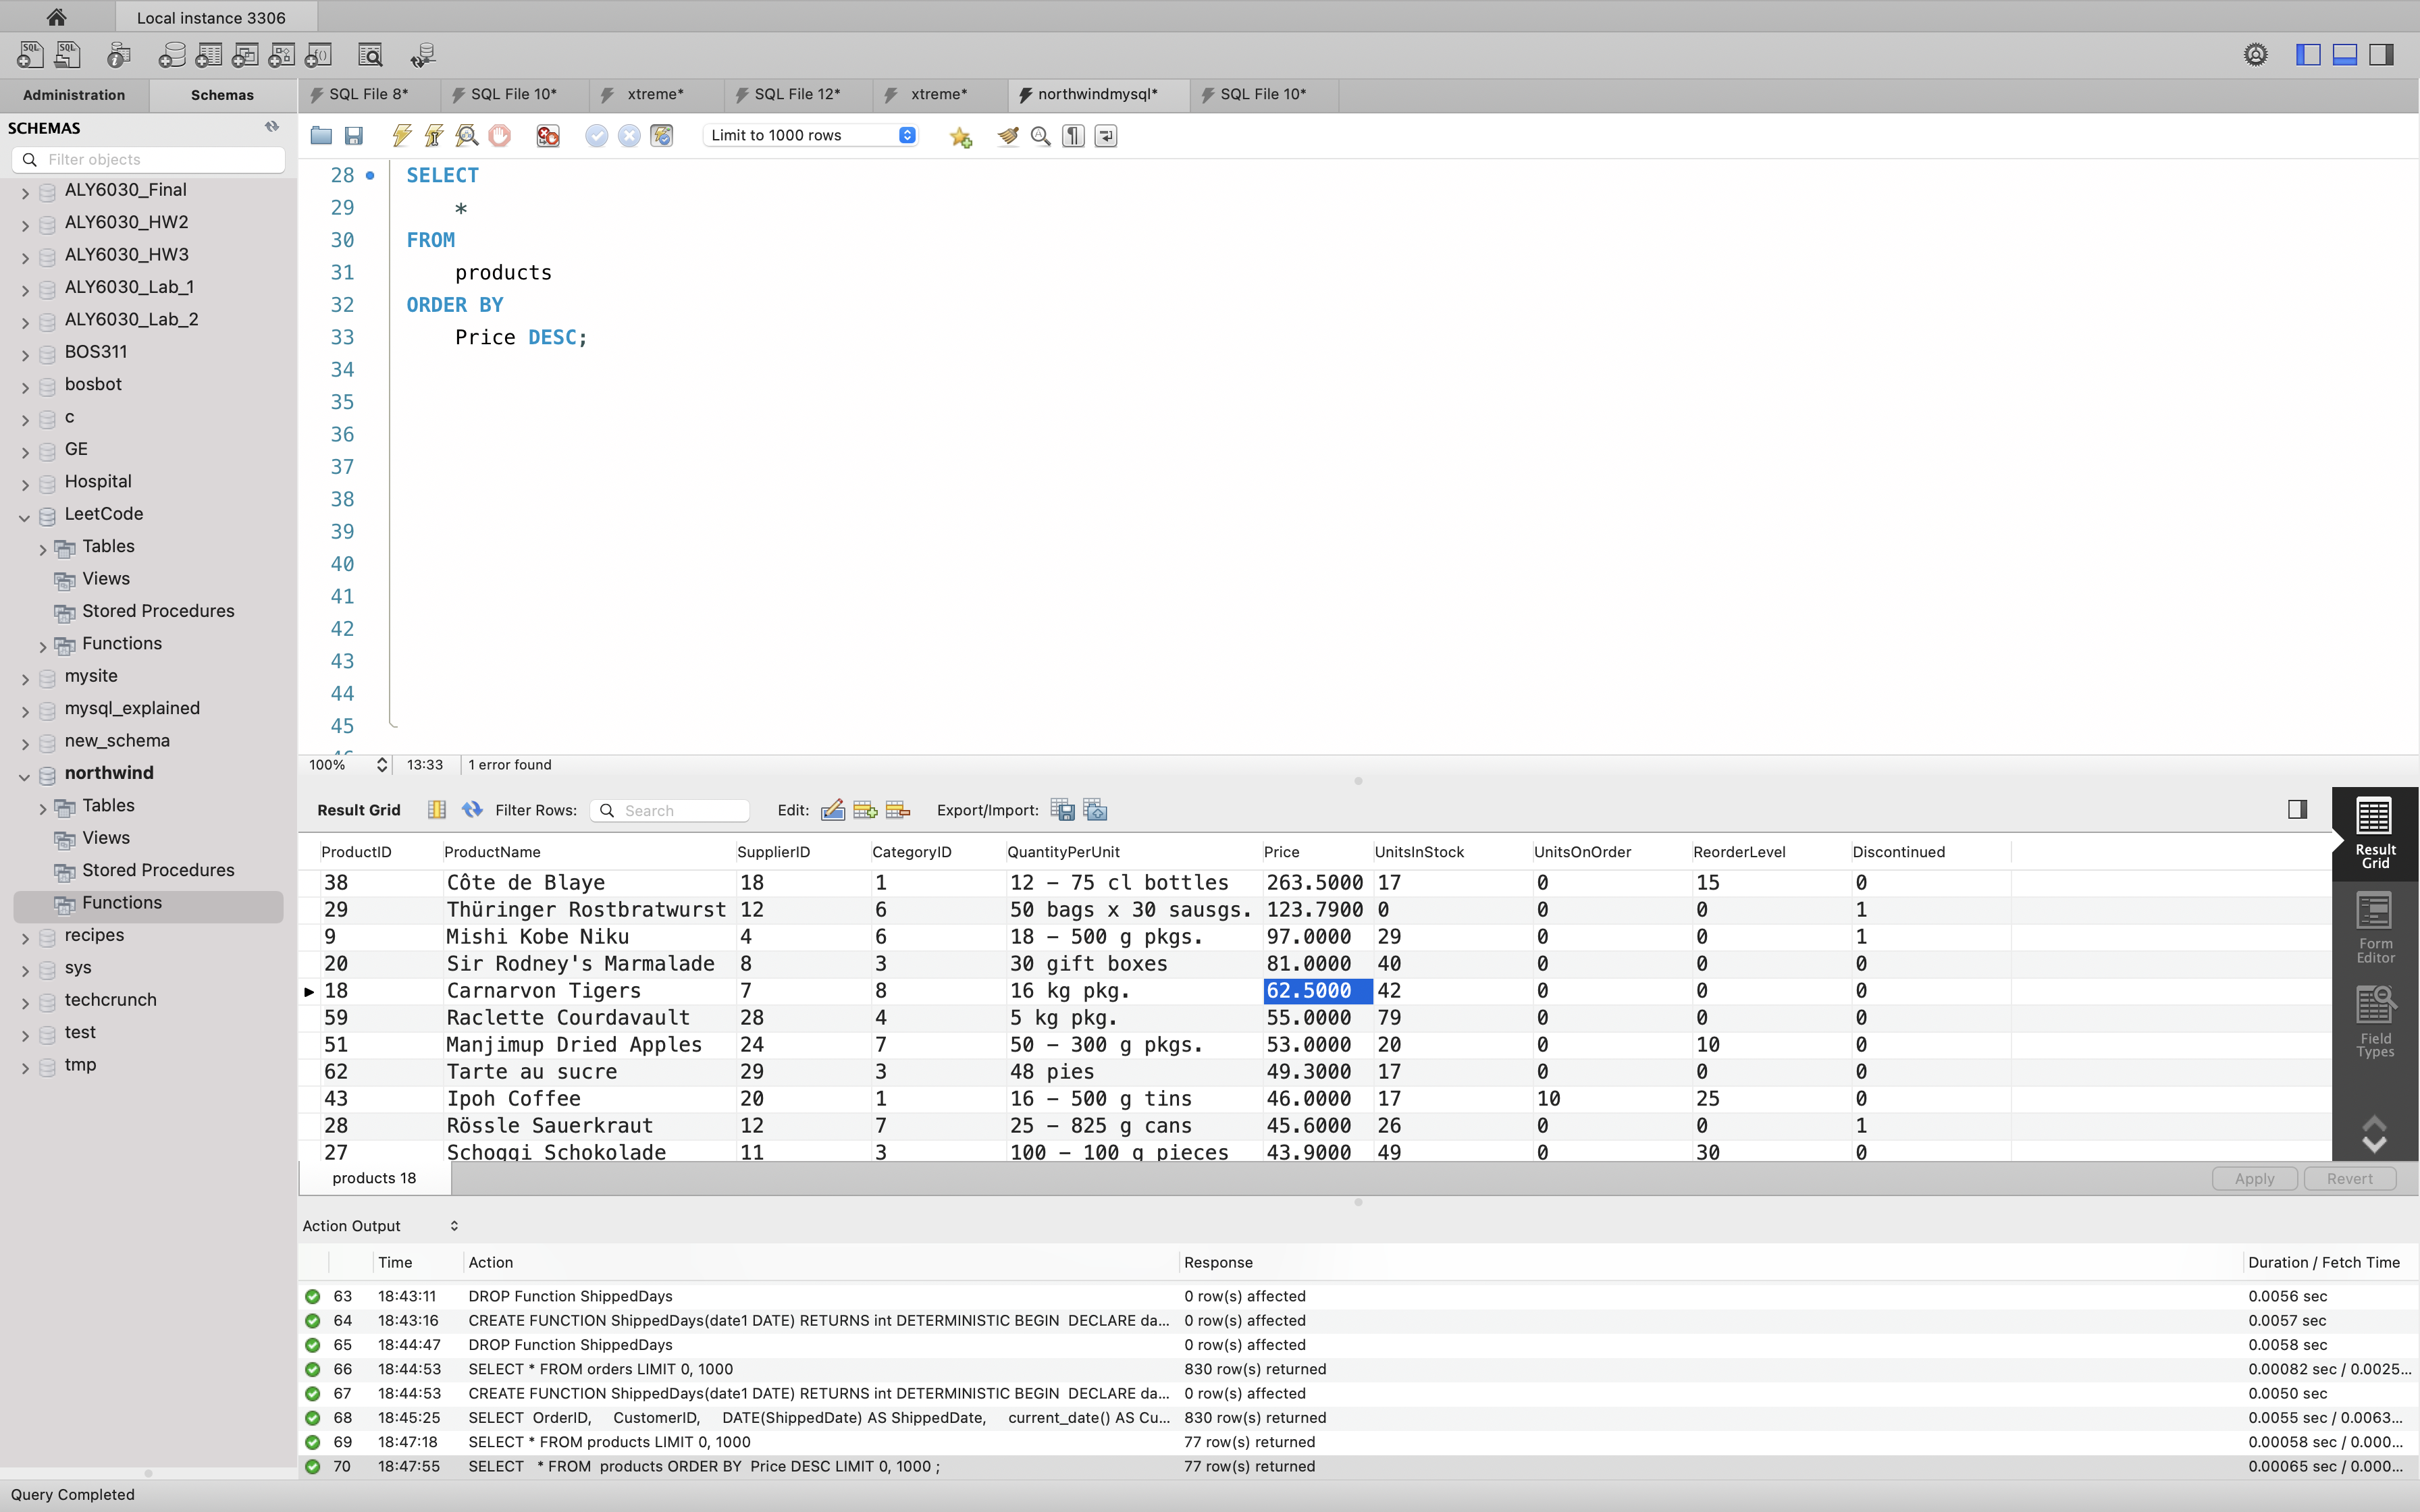Click the Execute query lightning bolt icon

tap(402, 136)
